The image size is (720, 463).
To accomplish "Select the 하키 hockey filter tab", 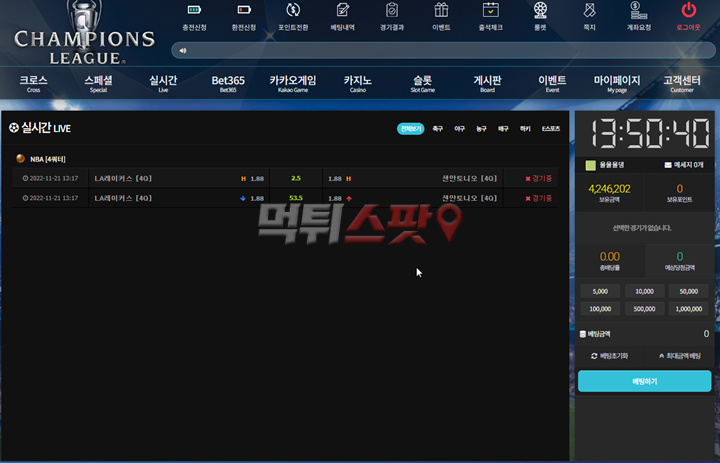I will (x=525, y=129).
